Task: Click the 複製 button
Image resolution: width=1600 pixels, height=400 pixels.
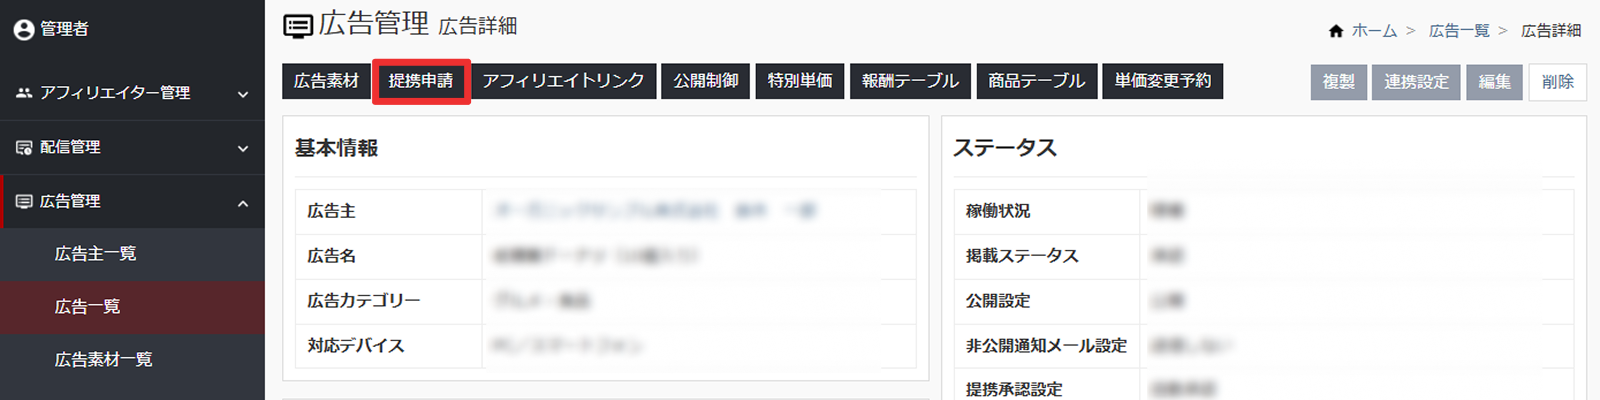Action: click(x=1339, y=82)
